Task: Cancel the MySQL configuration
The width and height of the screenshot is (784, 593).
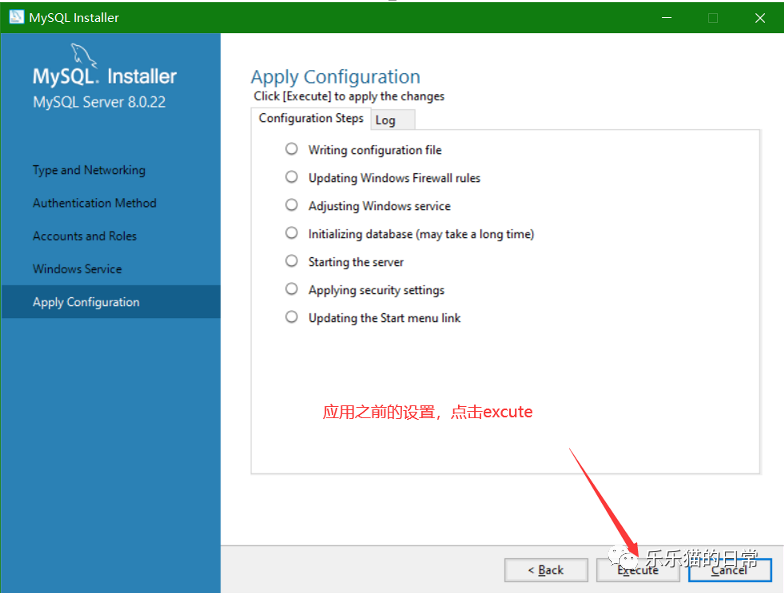Action: point(730,570)
